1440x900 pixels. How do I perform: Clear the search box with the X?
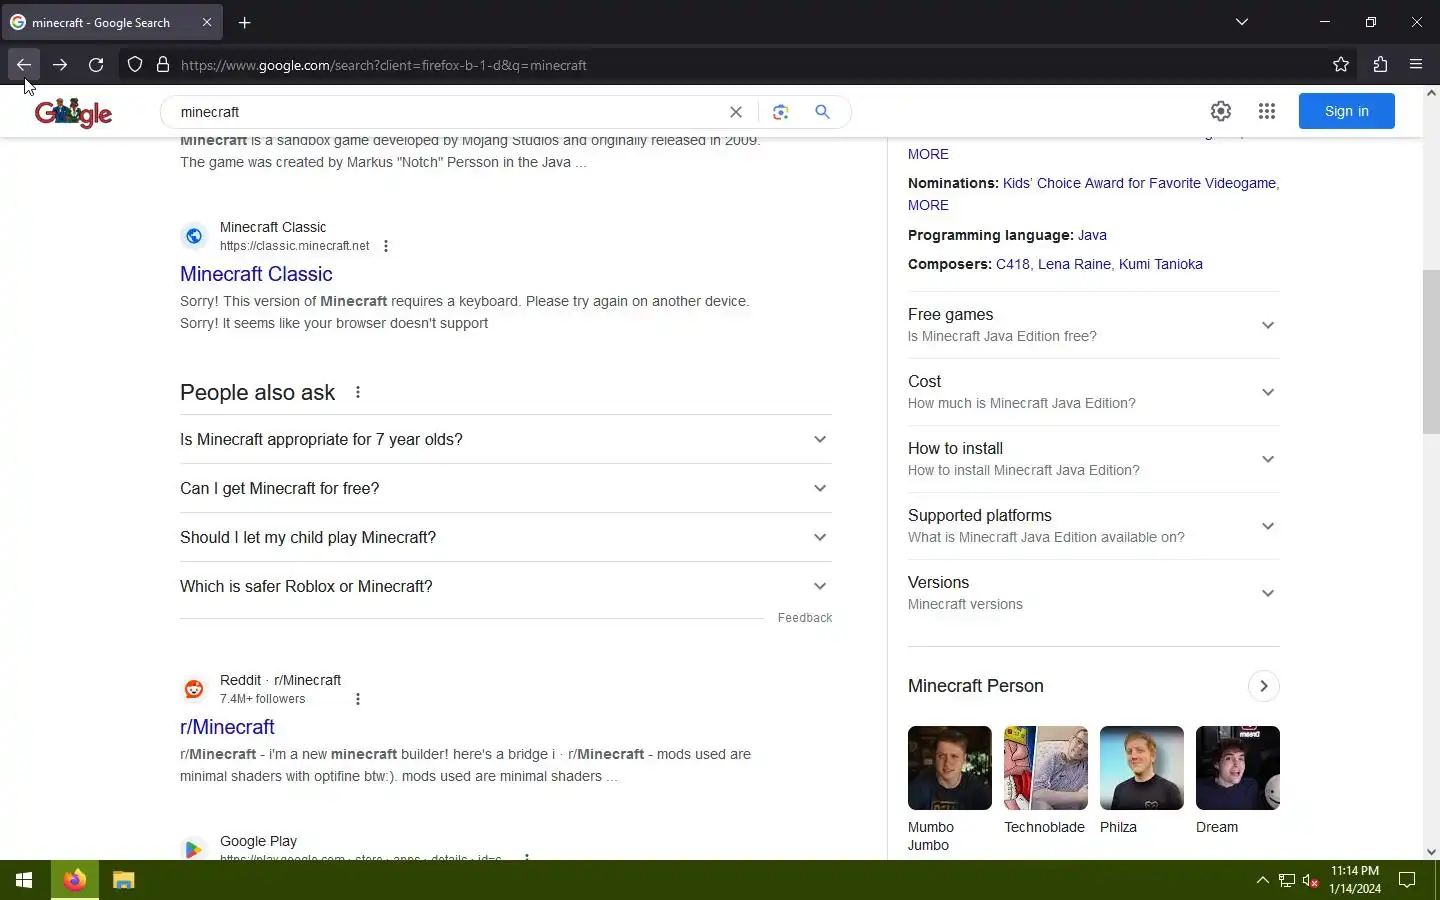pyautogui.click(x=736, y=112)
